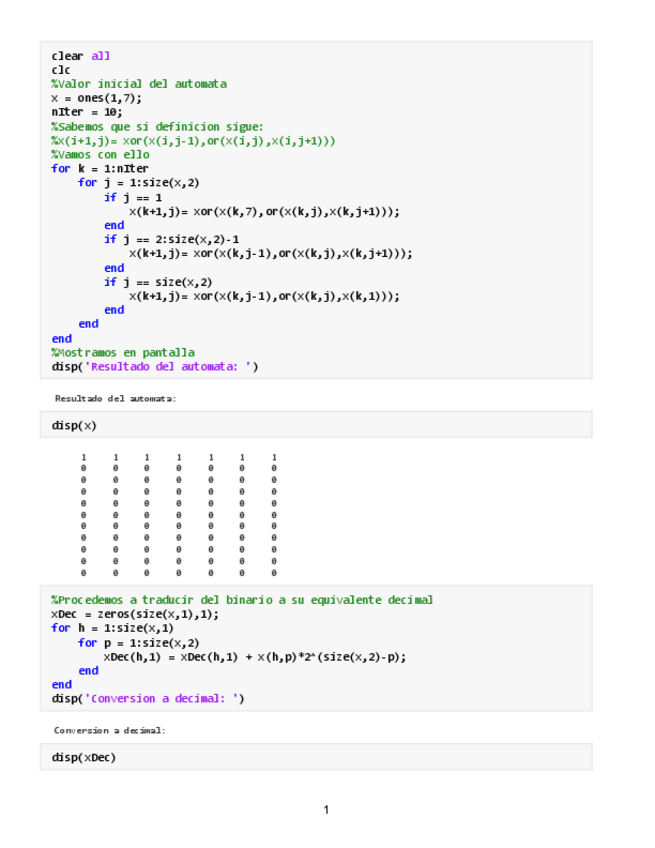Click the 'if j == 1' condition line
The image size is (655, 848).
point(133,197)
